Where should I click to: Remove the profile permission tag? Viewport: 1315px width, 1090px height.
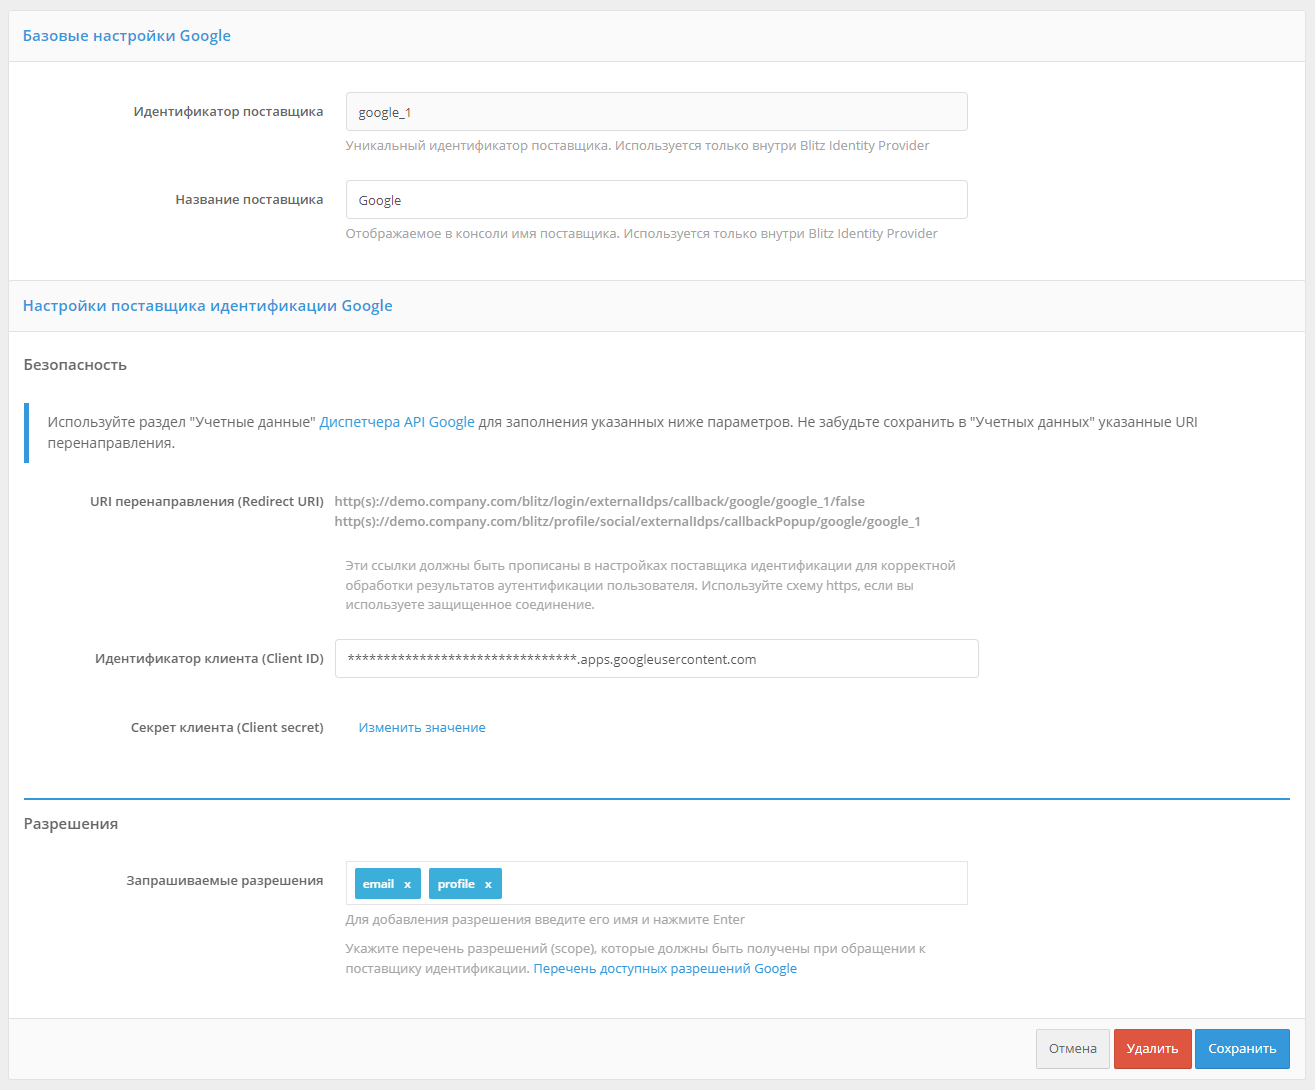[488, 884]
